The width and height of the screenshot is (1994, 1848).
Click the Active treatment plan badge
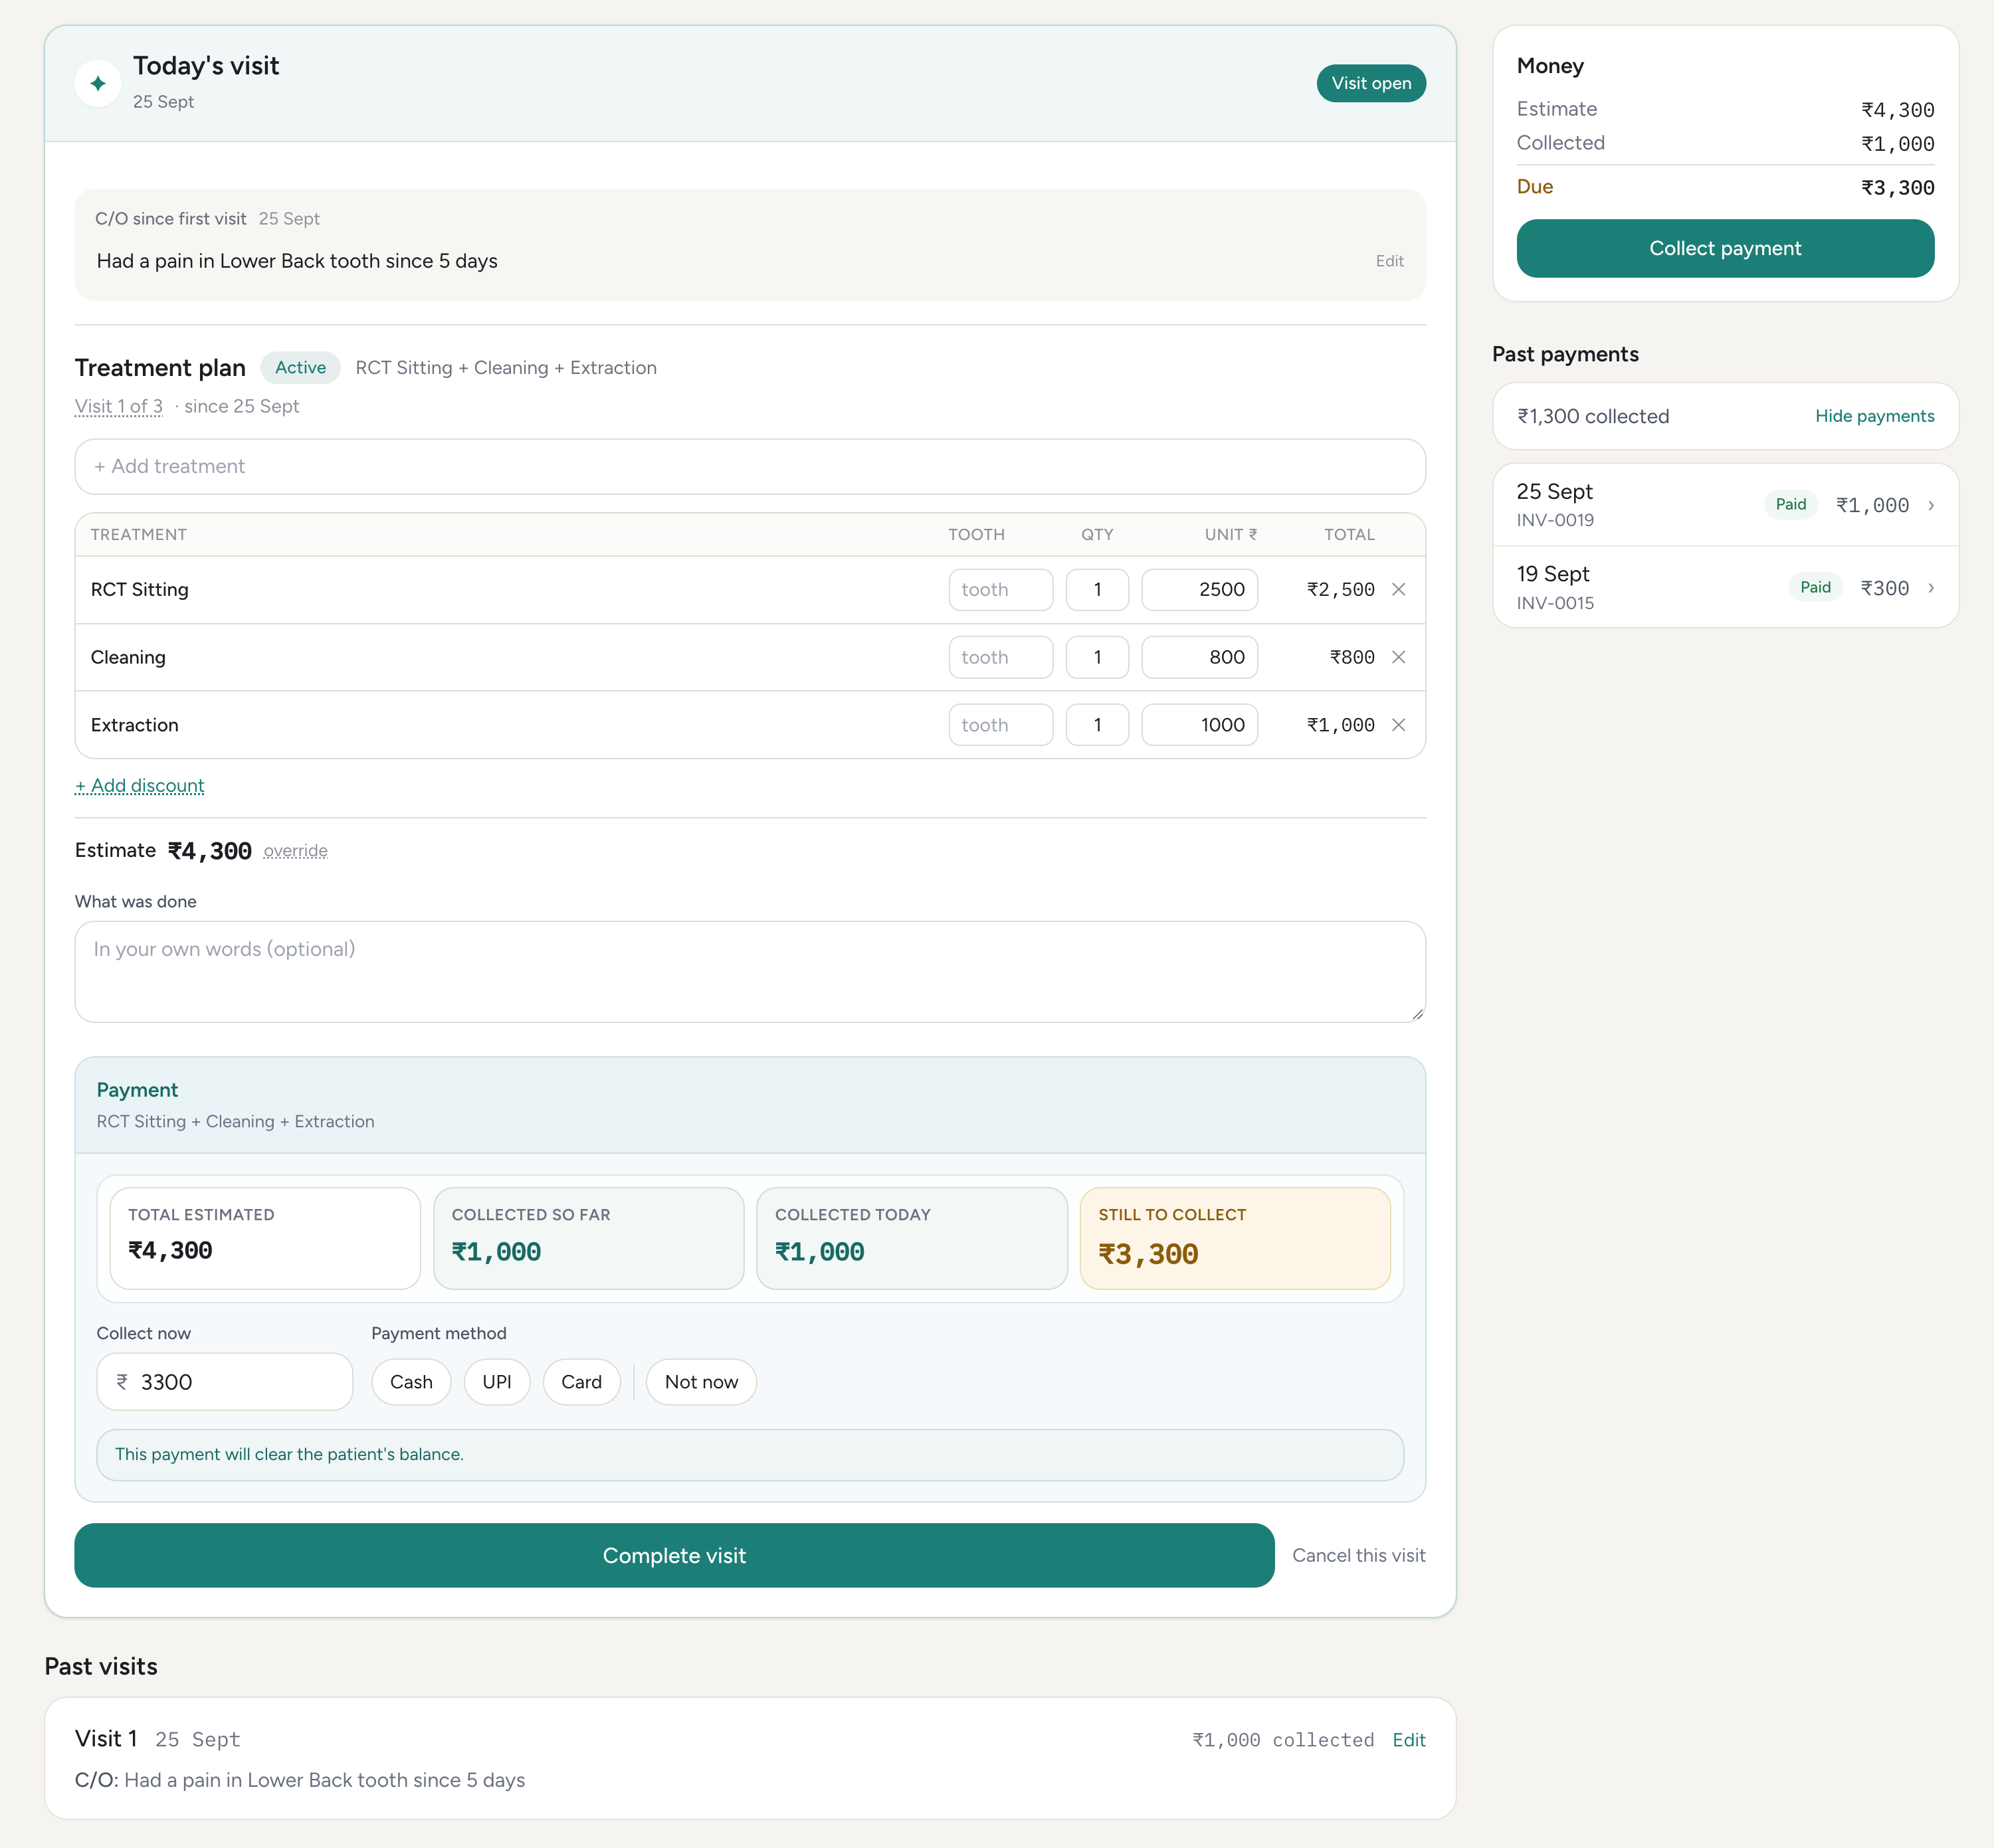[300, 367]
